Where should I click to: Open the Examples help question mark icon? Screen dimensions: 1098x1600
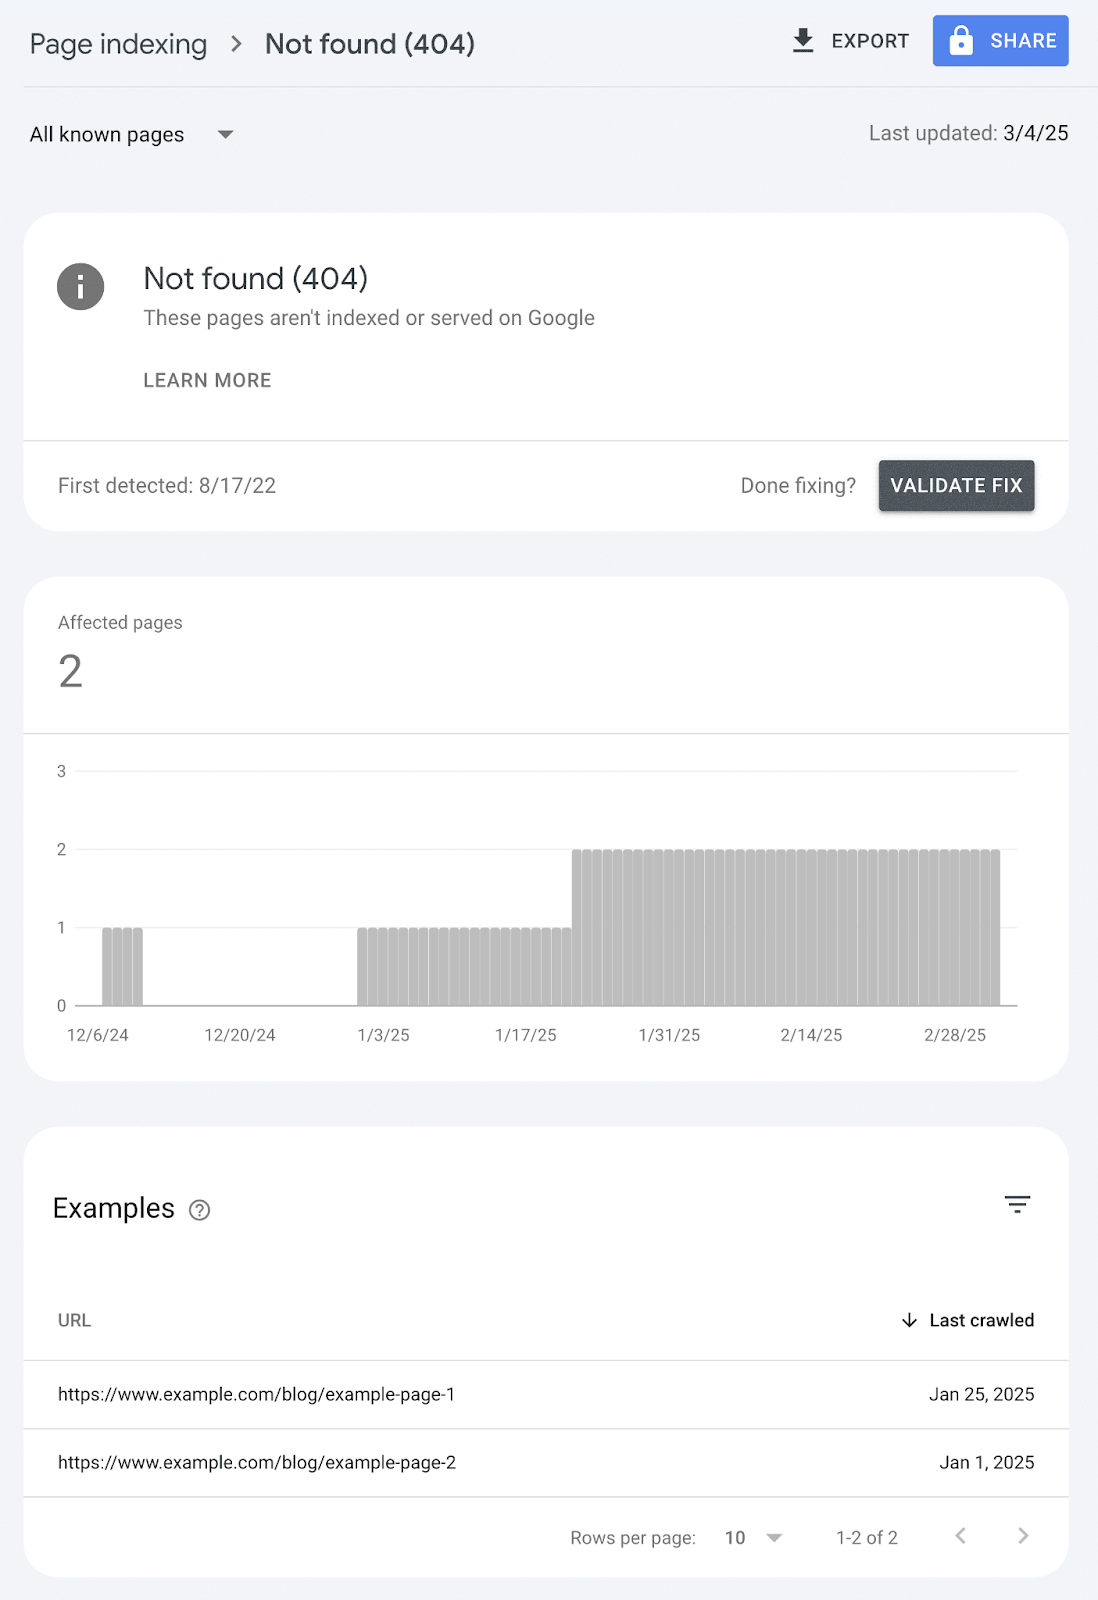200,1210
